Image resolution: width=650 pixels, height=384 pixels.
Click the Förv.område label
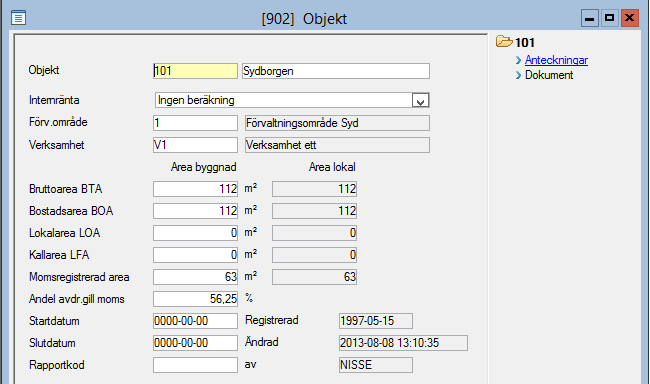[x=58, y=122]
